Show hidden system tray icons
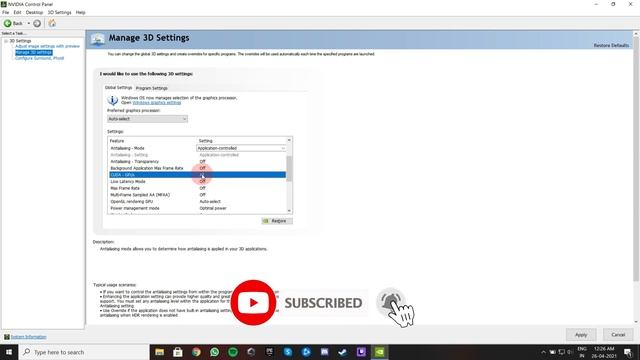Screen dimensions: 640x360 tap(543, 352)
